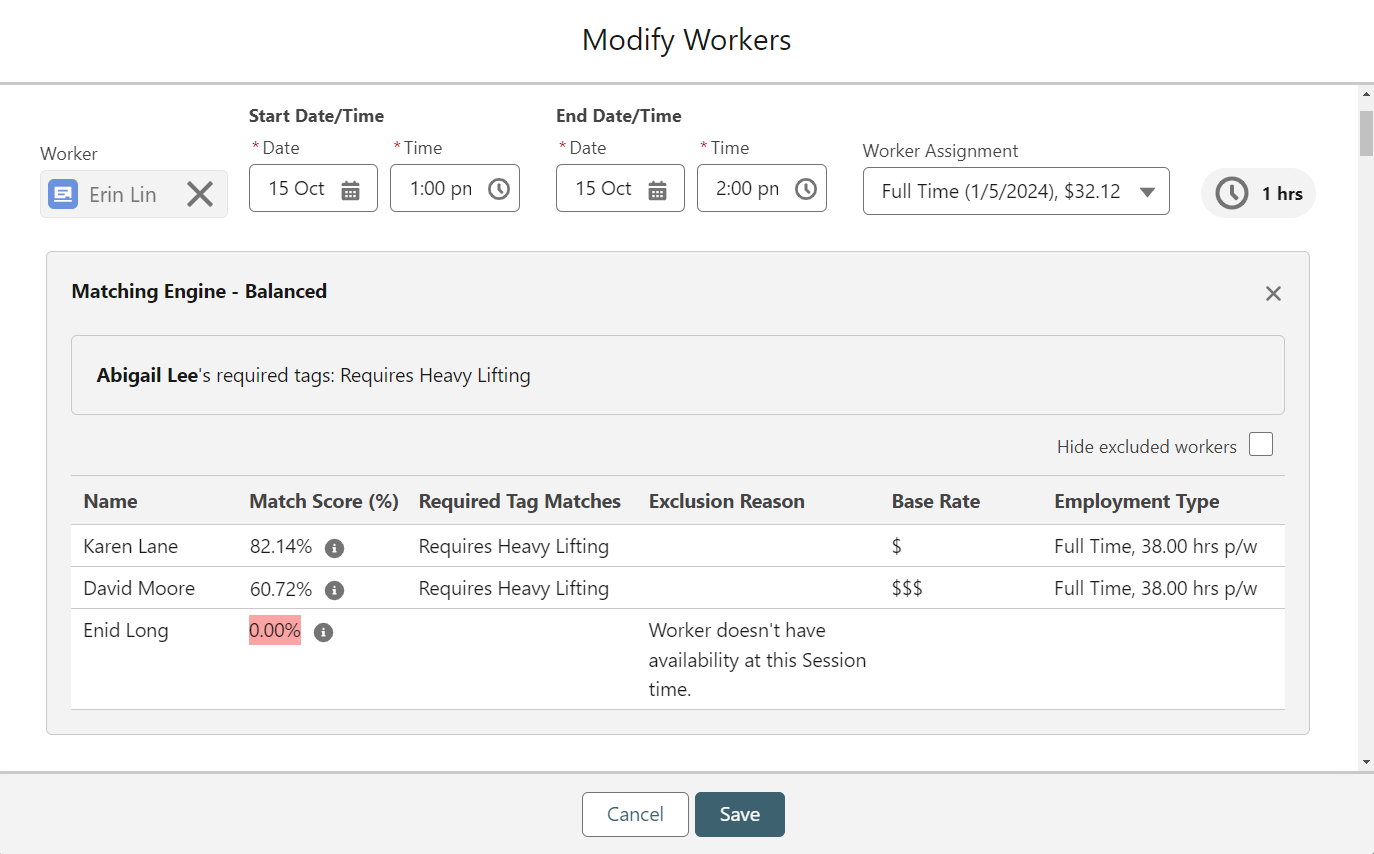Open Enid Long's match score info tooltip
This screenshot has height=854, width=1374.
point(323,631)
